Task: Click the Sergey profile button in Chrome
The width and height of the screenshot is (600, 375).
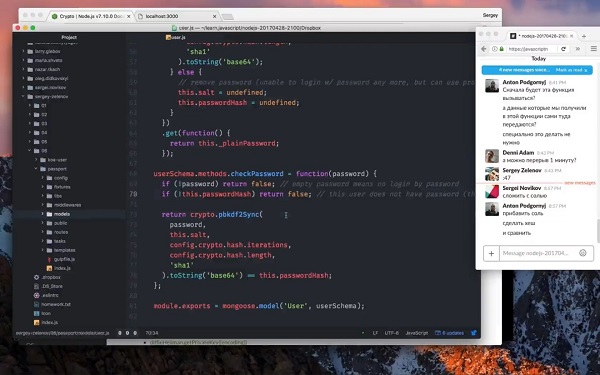Action: click(x=490, y=15)
